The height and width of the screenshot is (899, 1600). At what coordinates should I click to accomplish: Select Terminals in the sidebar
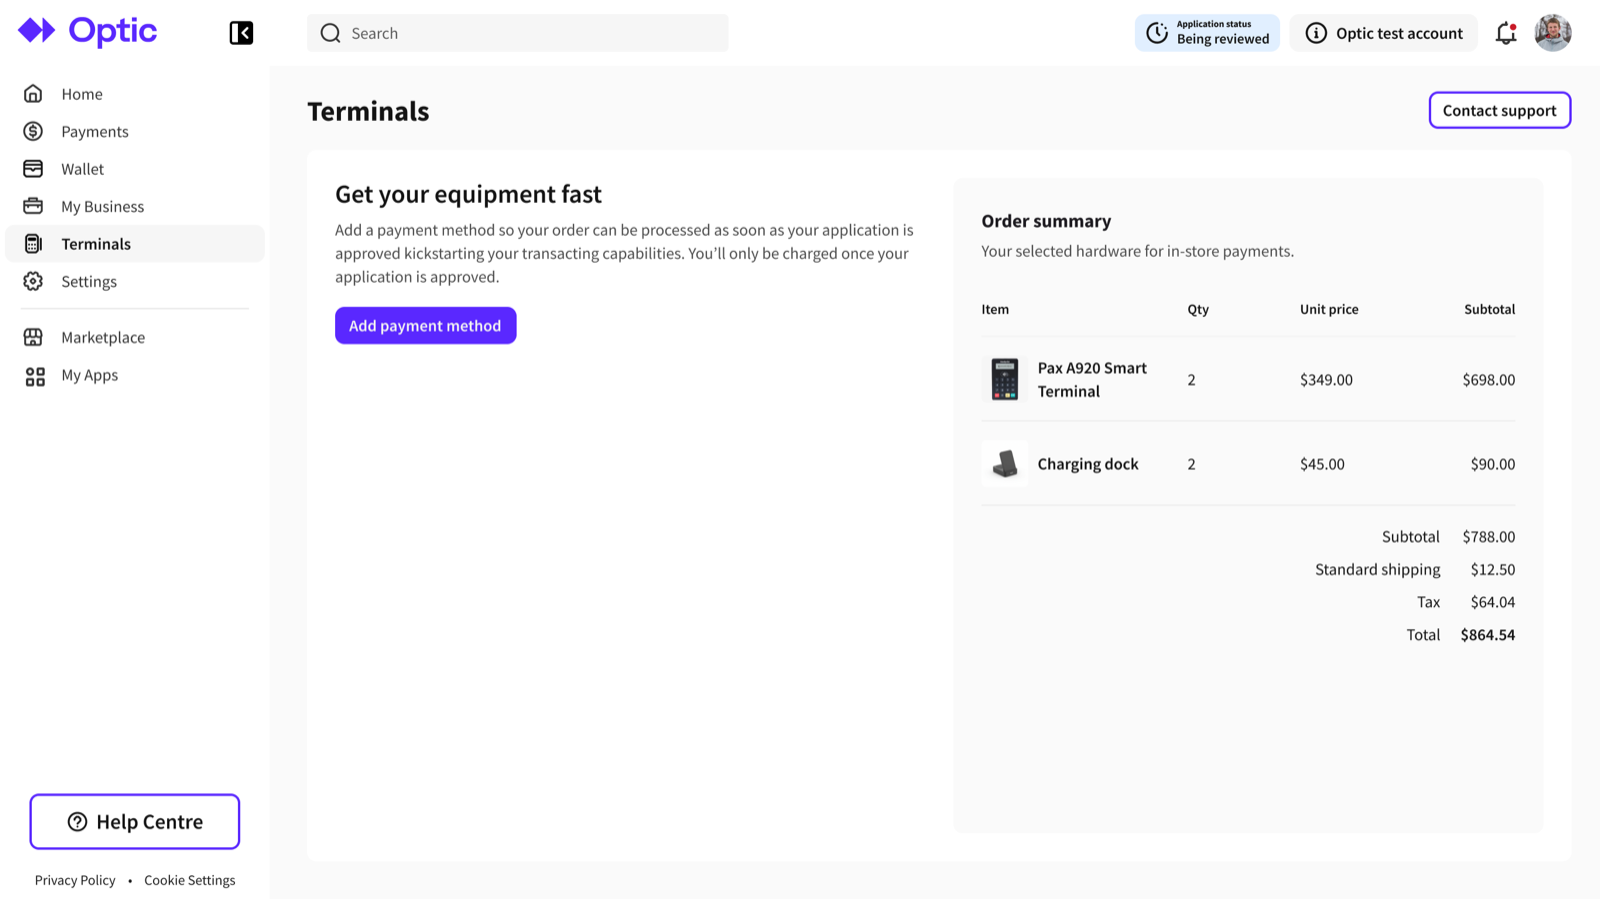coord(135,244)
